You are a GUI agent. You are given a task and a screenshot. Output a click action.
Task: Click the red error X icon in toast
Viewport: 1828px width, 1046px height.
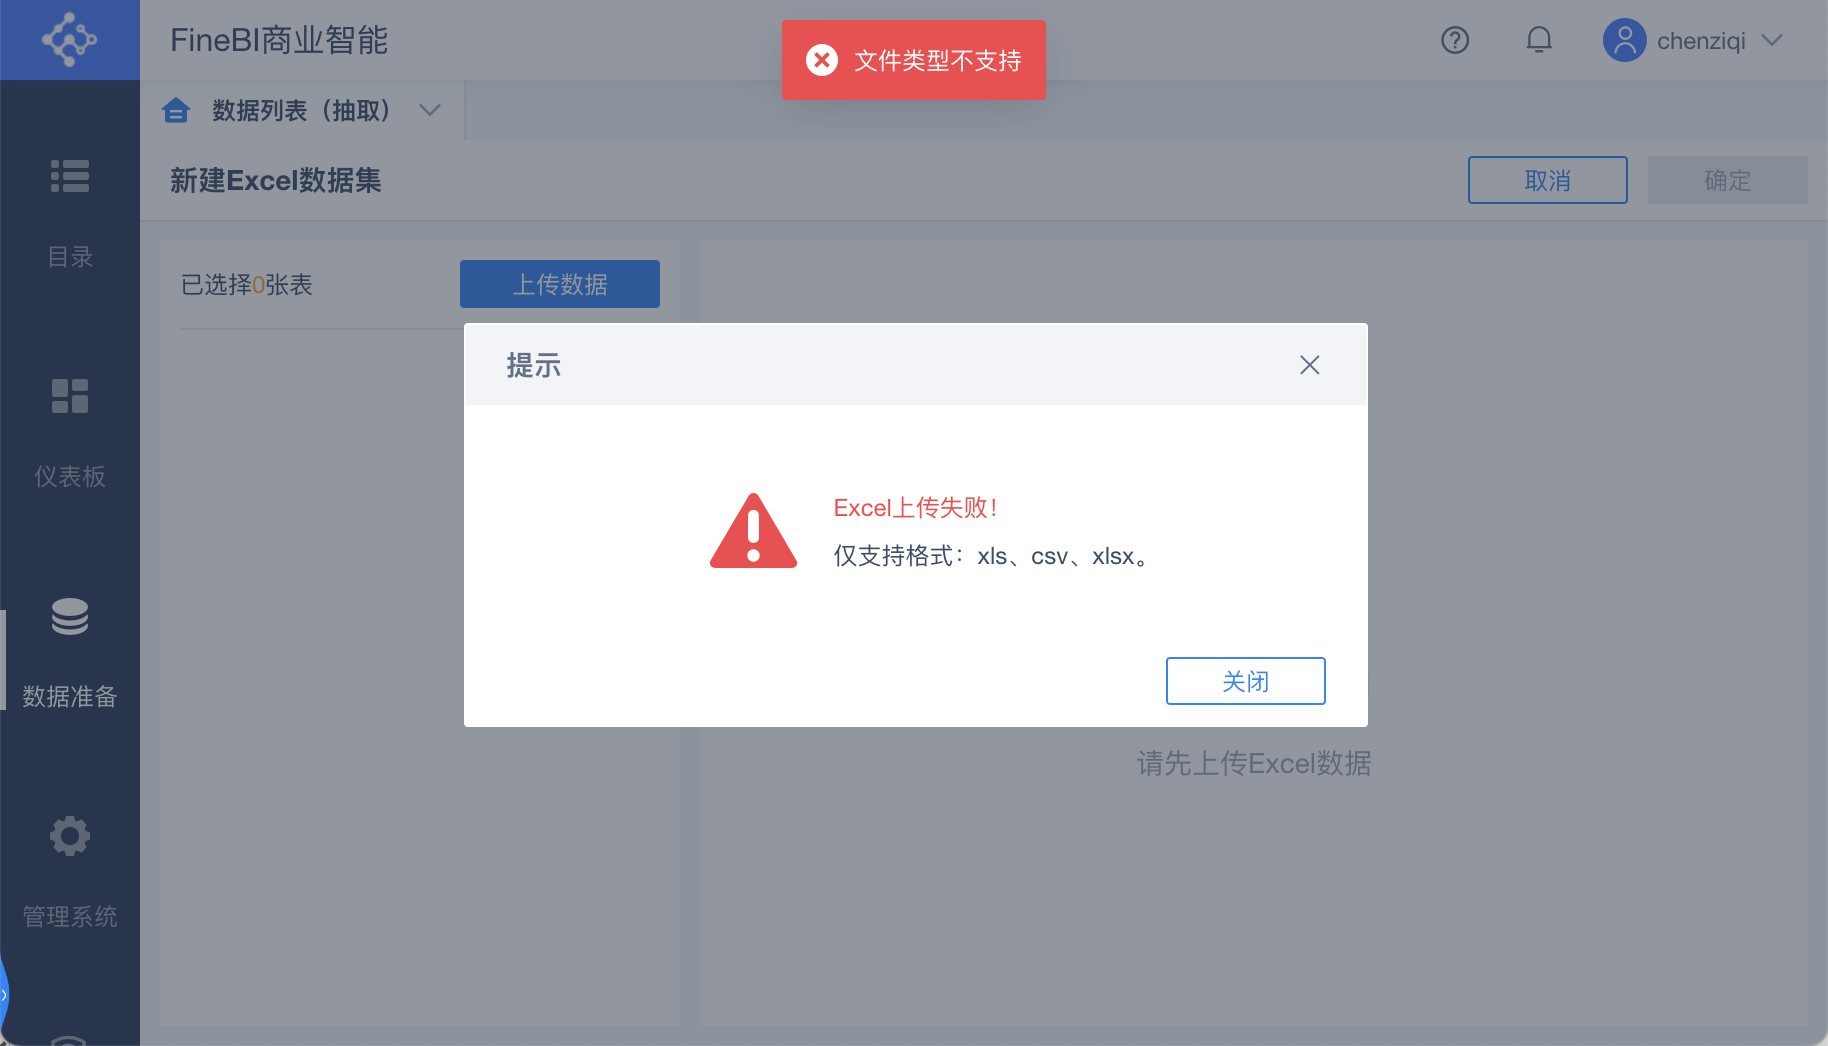coord(822,60)
